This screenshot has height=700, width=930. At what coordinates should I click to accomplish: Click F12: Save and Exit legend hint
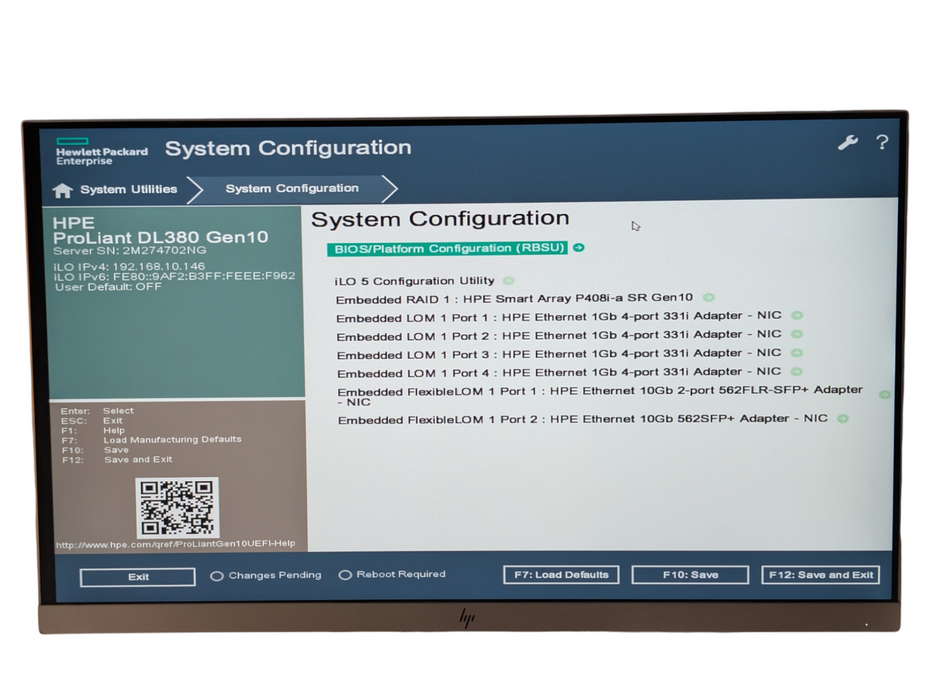[117, 460]
